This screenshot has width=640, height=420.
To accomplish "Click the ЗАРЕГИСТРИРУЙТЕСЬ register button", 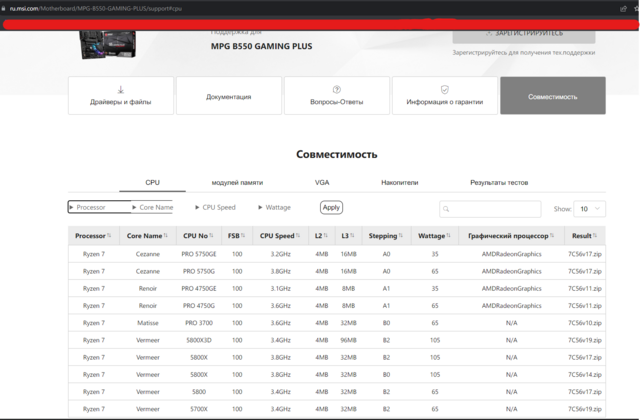I will 528,33.
